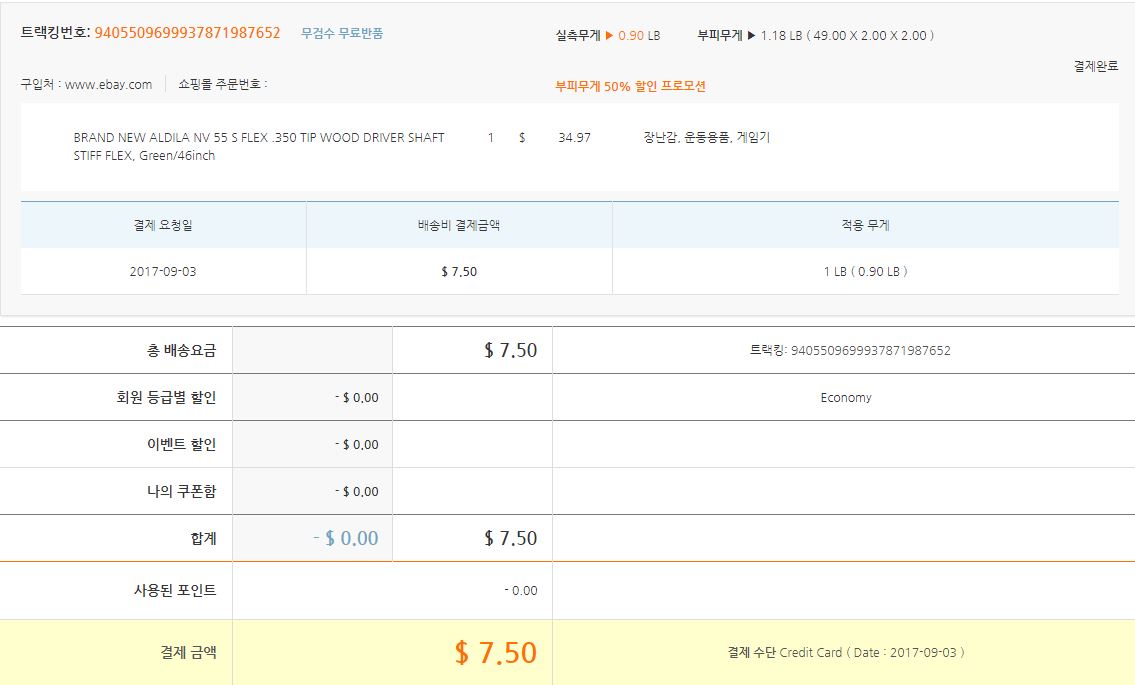1135x685 pixels.
Task: Click the Economy shipping type label
Action: [x=845, y=398]
